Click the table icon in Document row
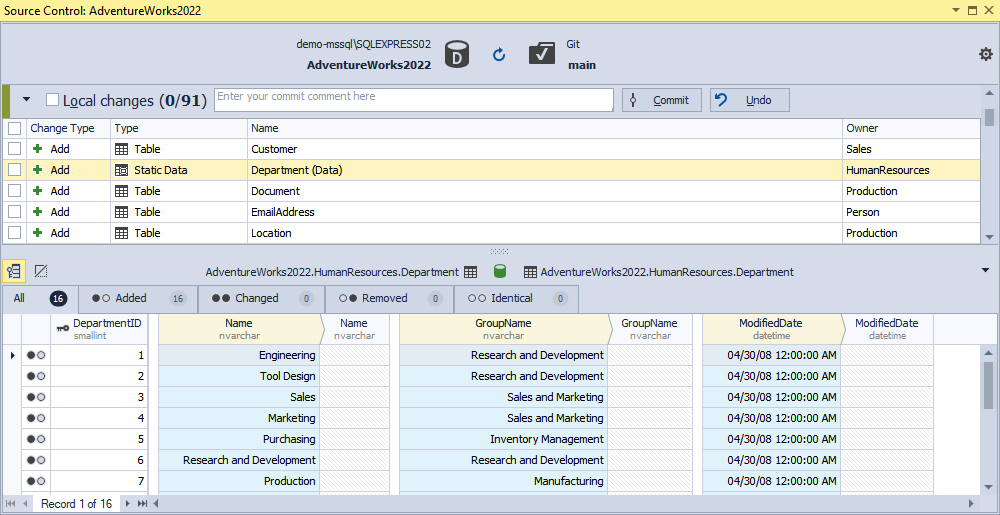The height and width of the screenshot is (515, 1000). pyautogui.click(x=121, y=191)
